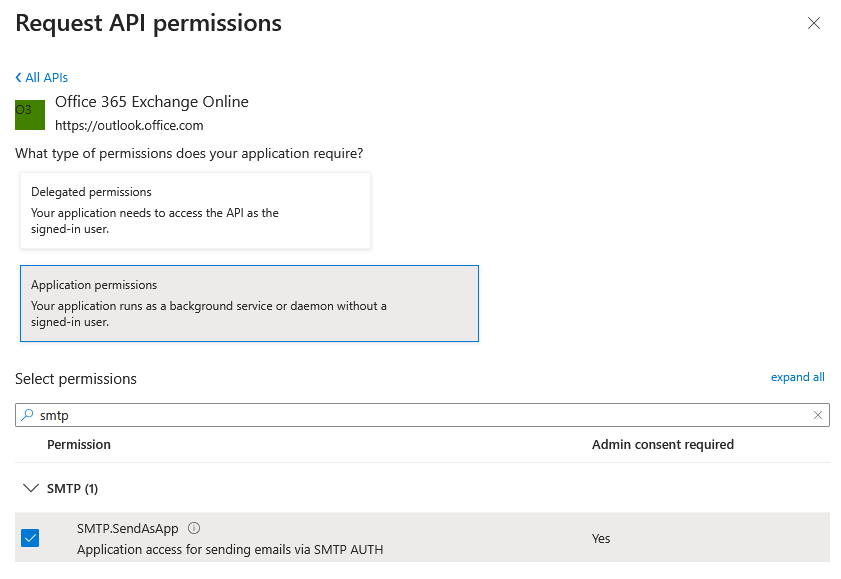
Task: Click the Yes admin consent value
Action: pyautogui.click(x=600, y=538)
